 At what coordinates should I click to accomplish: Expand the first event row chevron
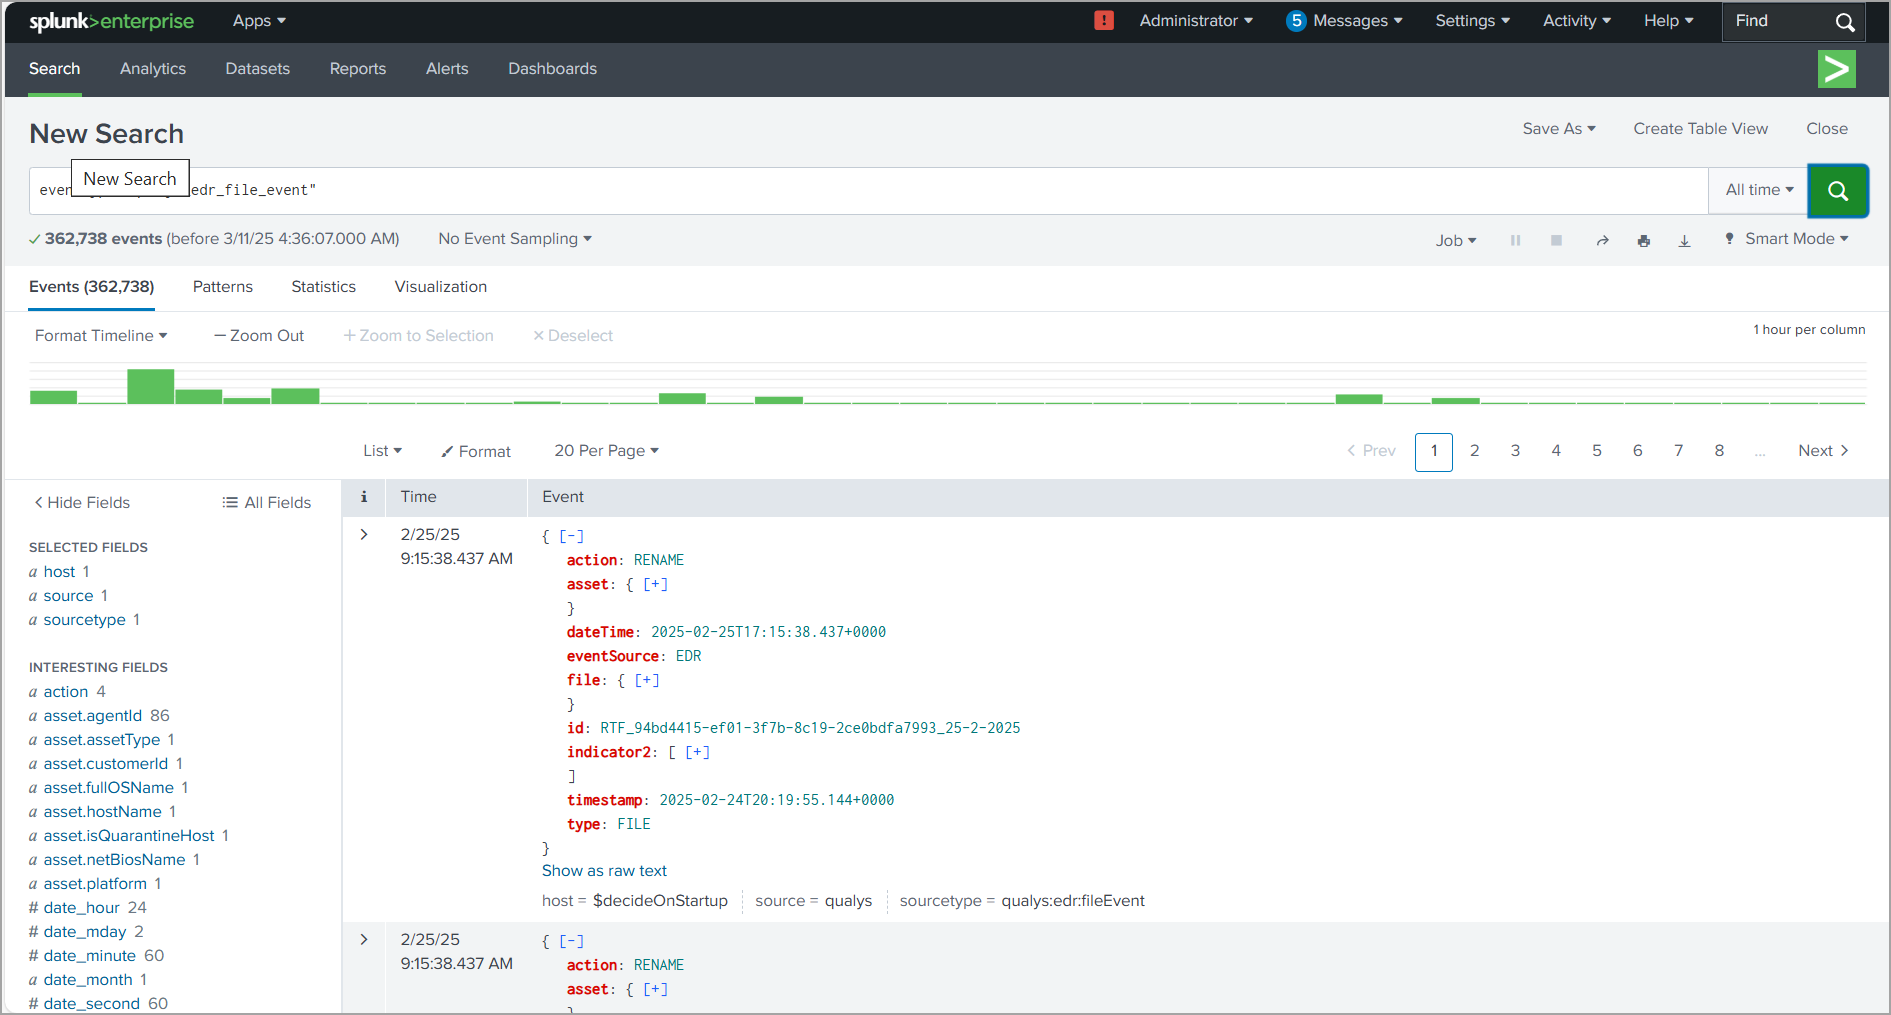coord(364,535)
